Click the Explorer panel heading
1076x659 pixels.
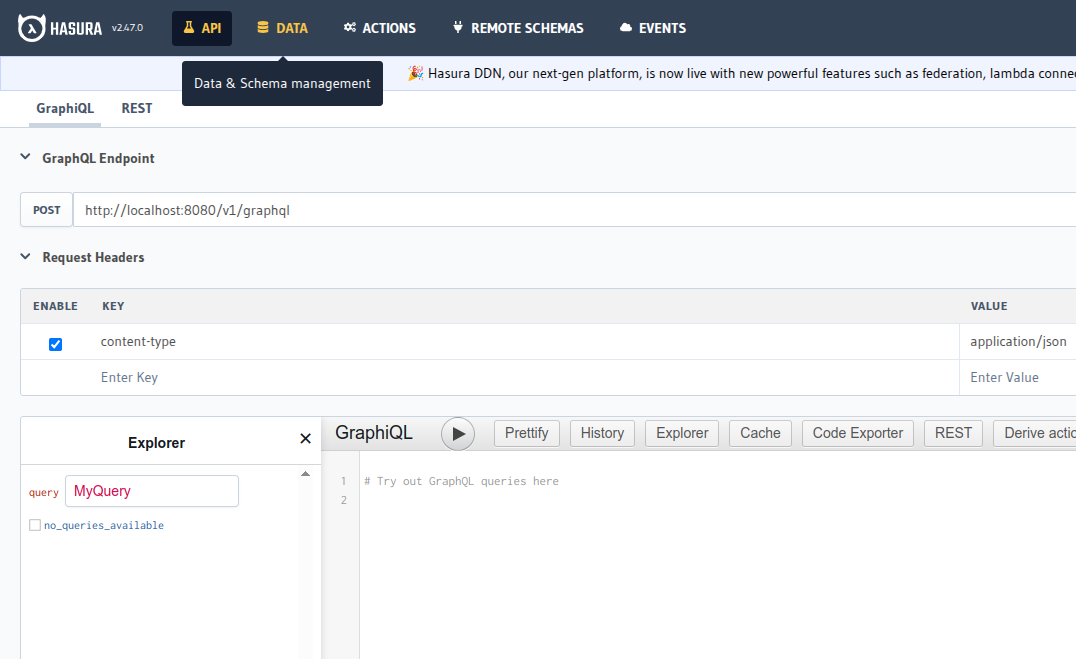pos(156,443)
